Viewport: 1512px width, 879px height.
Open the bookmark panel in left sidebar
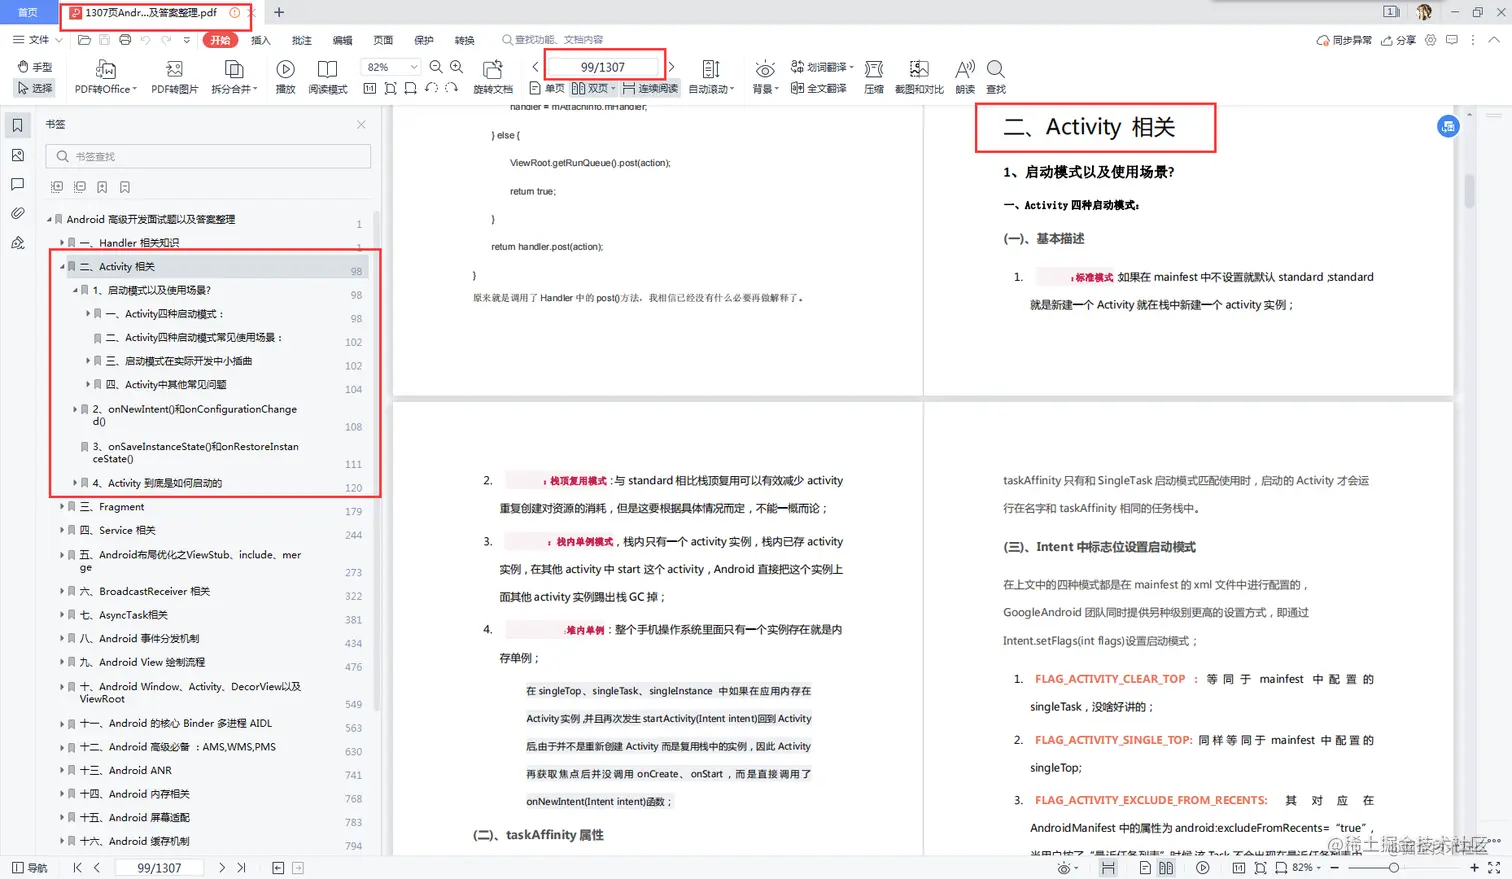coord(17,126)
